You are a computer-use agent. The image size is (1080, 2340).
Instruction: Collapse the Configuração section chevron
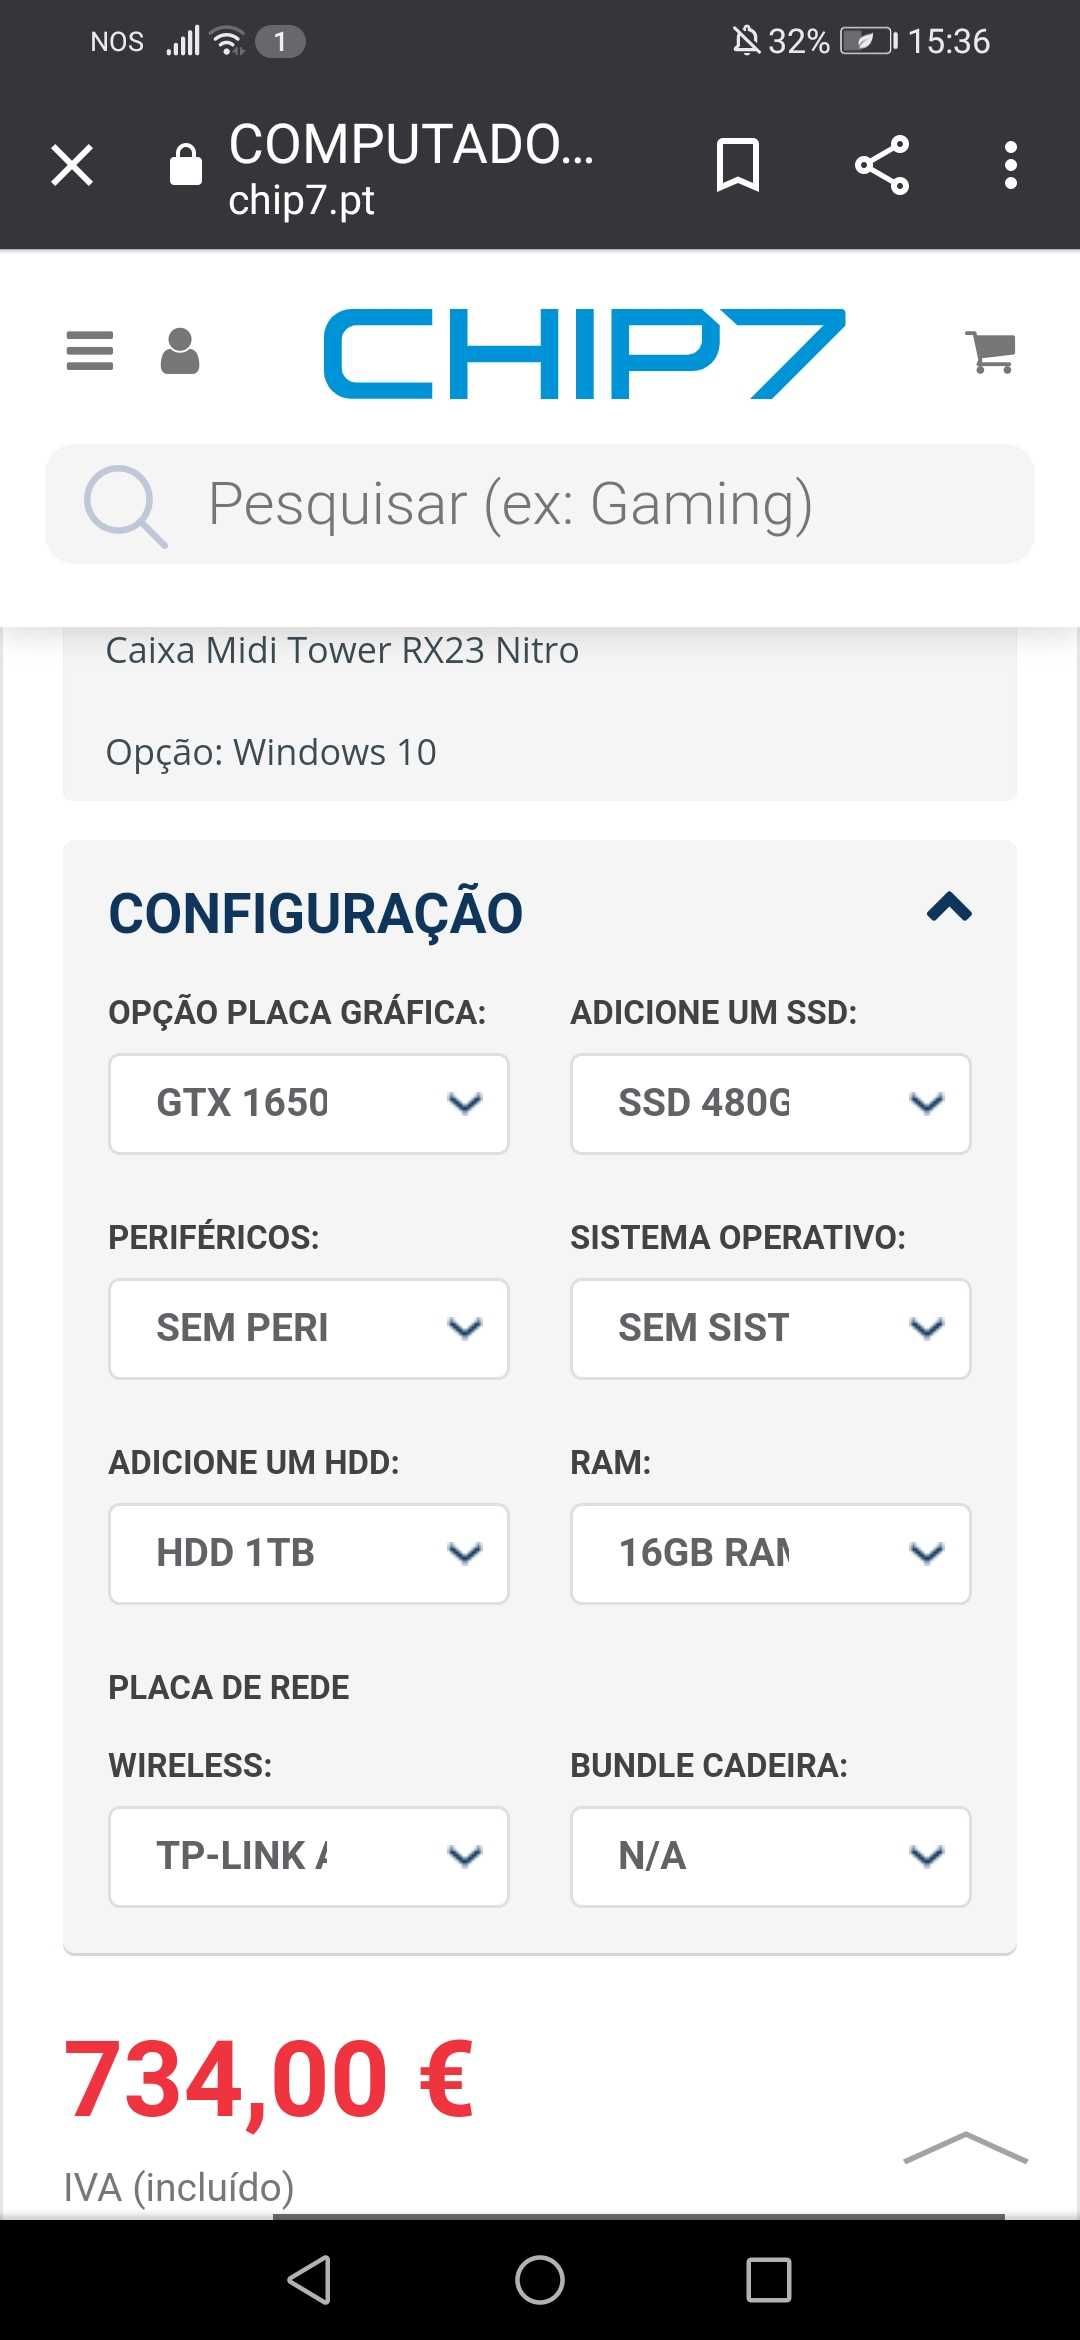(949, 907)
